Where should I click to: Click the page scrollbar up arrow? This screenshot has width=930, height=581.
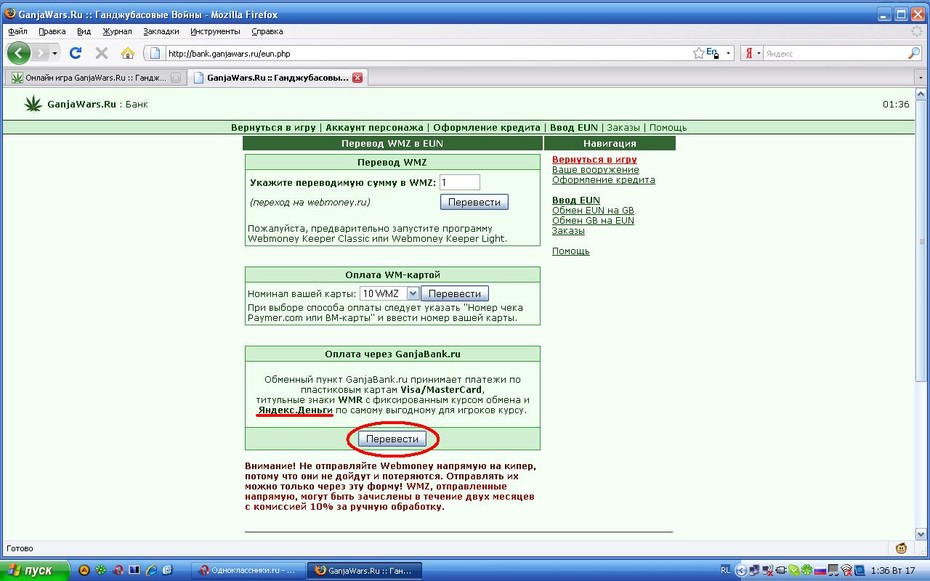click(921, 94)
